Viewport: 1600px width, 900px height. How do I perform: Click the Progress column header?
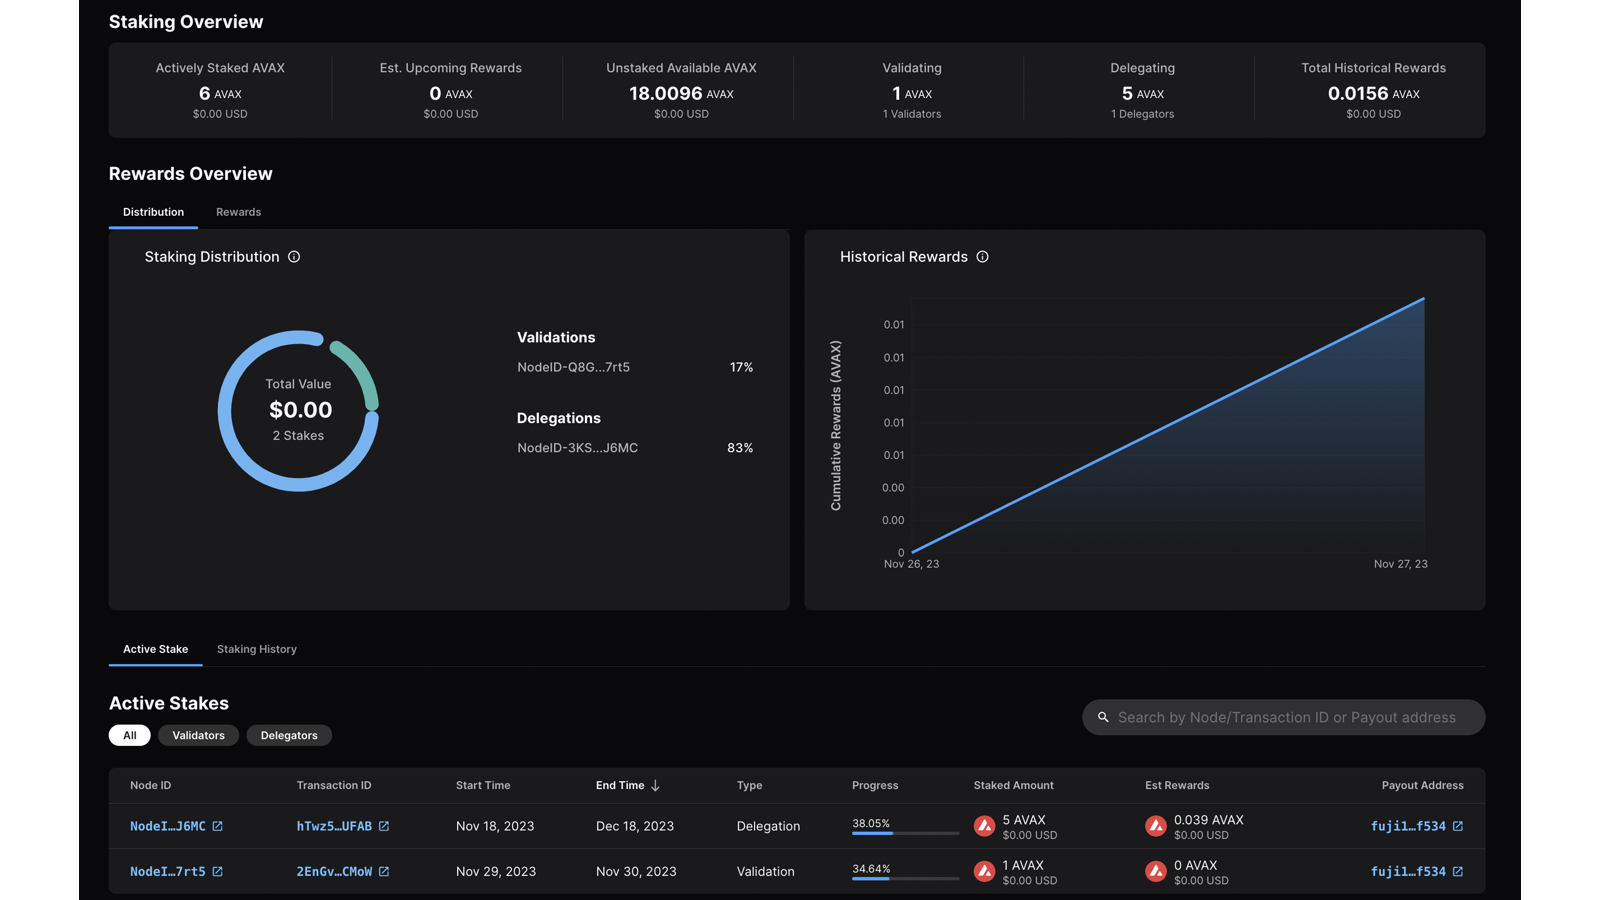(x=875, y=786)
